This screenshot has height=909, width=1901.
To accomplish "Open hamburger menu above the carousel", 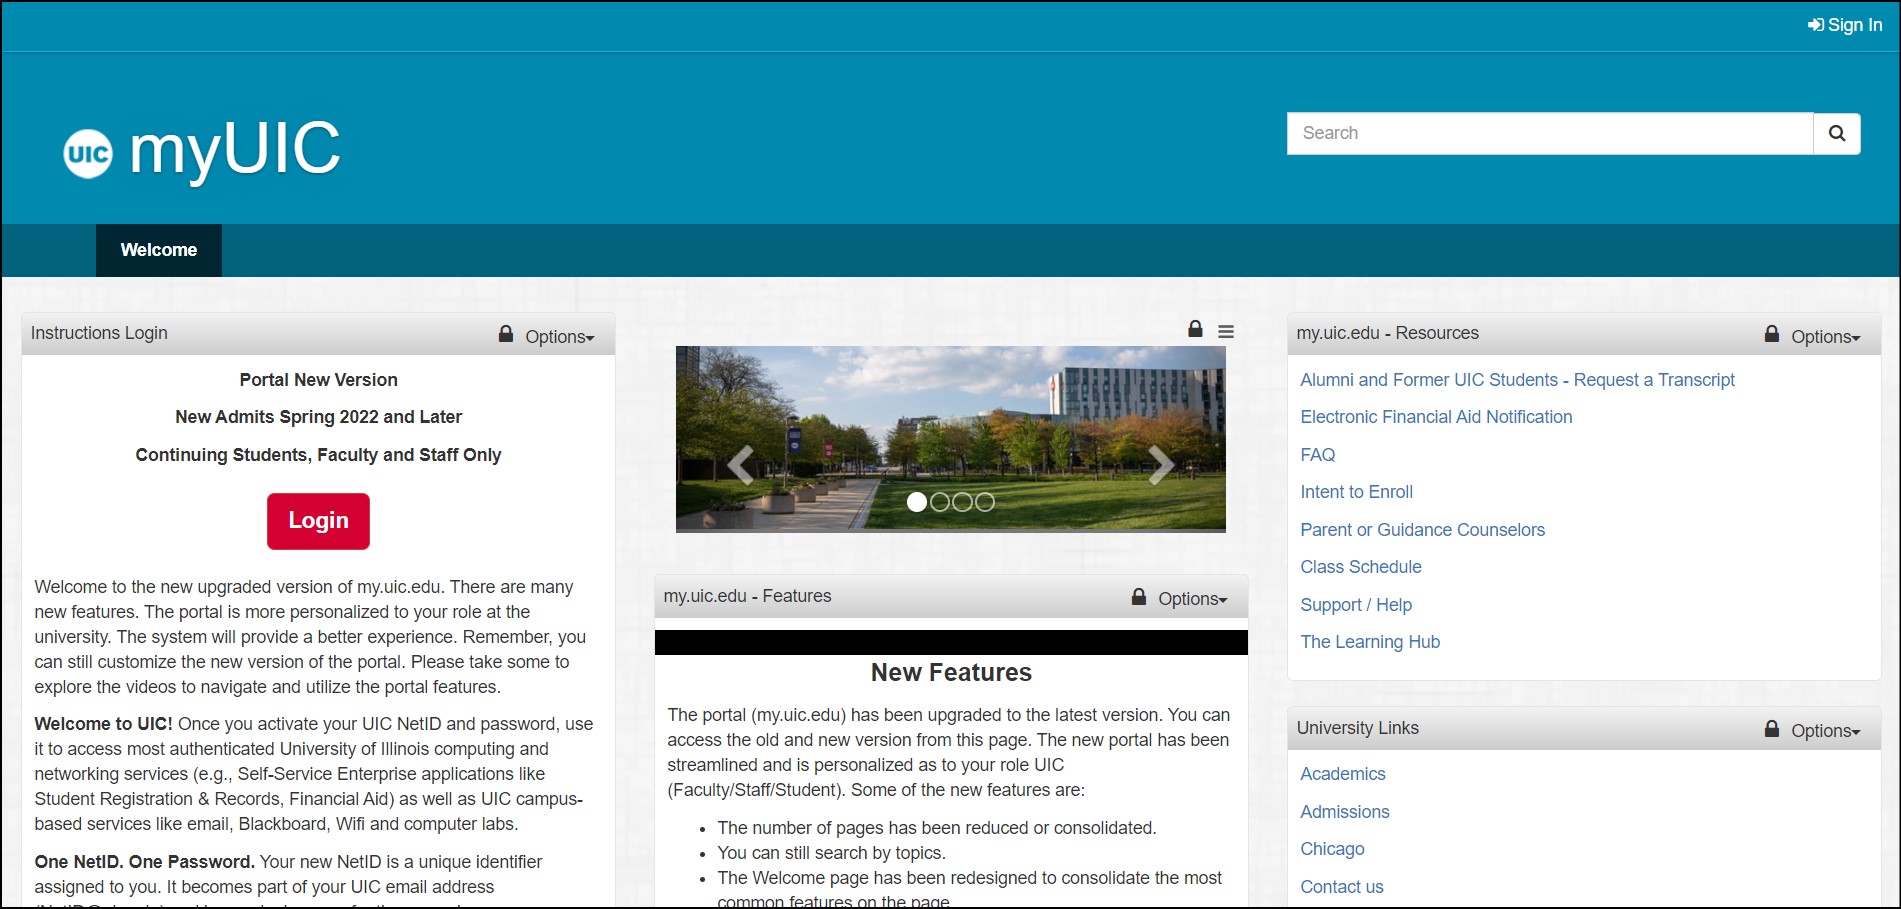I will pyautogui.click(x=1226, y=331).
